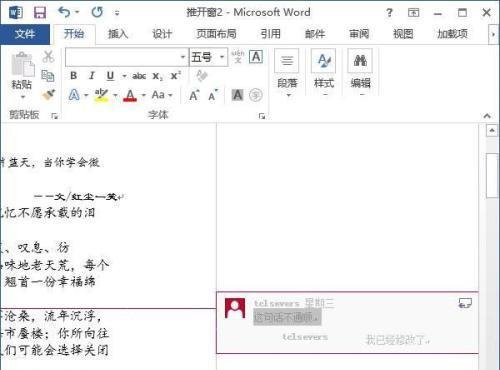Open the Change Case (Aa) menu
Viewport: 500px width, 370px height.
pos(162,95)
